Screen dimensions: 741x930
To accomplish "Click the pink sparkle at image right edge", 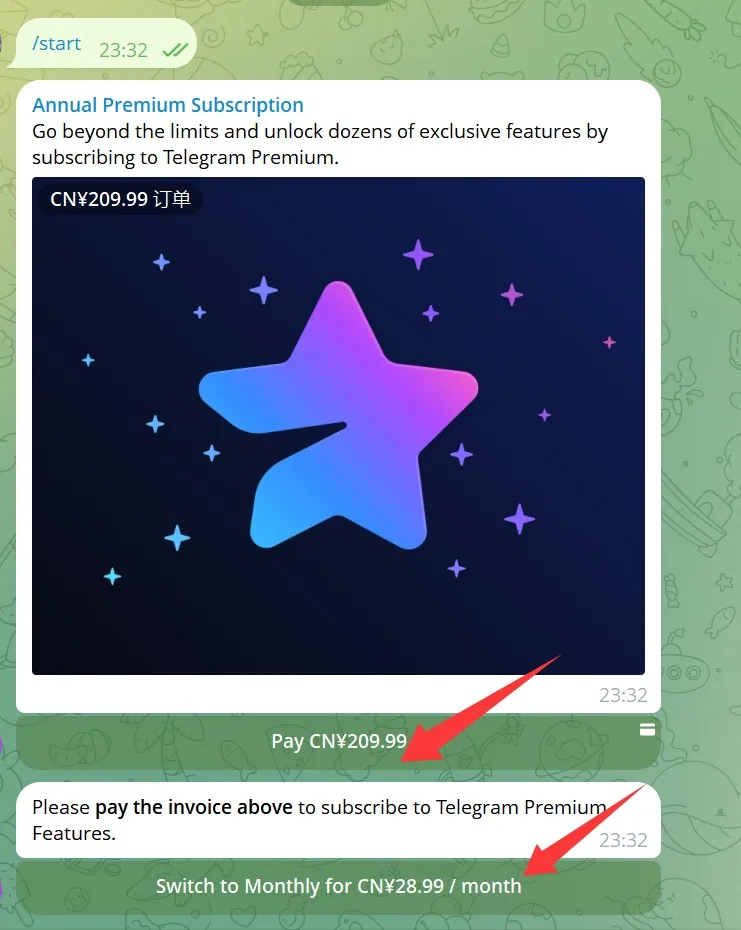I will [x=609, y=342].
